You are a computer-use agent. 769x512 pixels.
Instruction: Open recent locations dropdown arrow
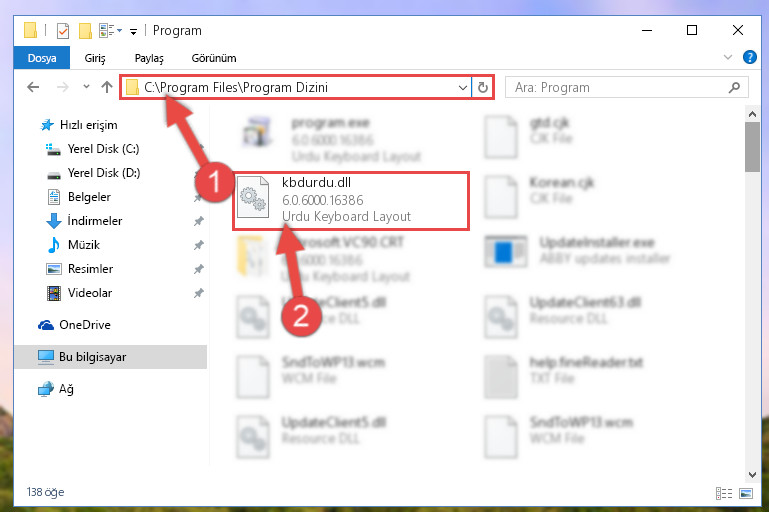[x=86, y=87]
